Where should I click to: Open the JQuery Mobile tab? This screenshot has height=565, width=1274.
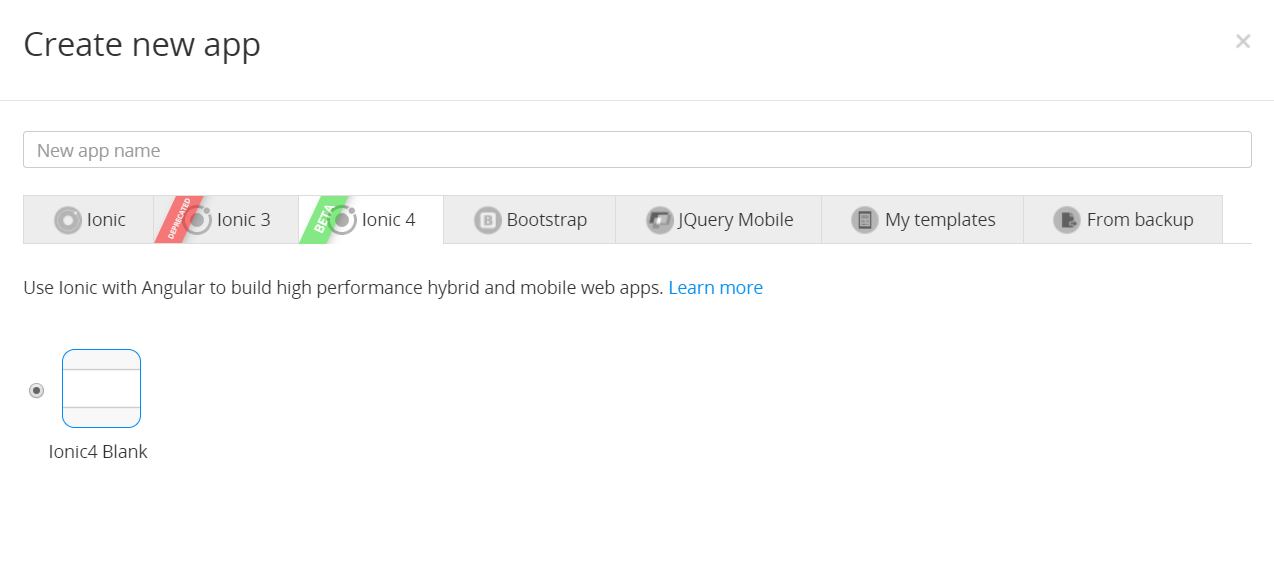719,220
